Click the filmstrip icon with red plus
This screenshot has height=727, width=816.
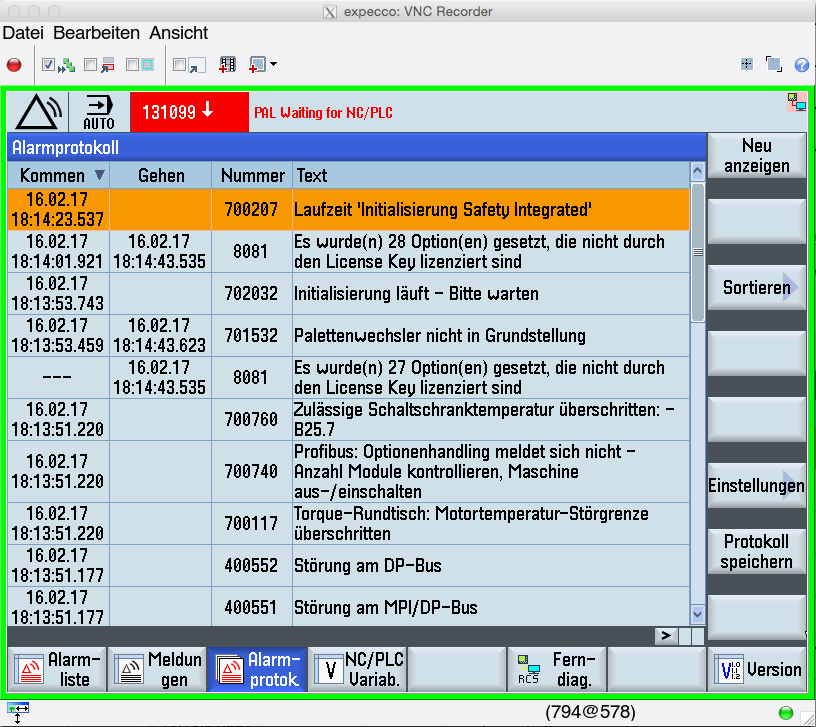coord(227,65)
